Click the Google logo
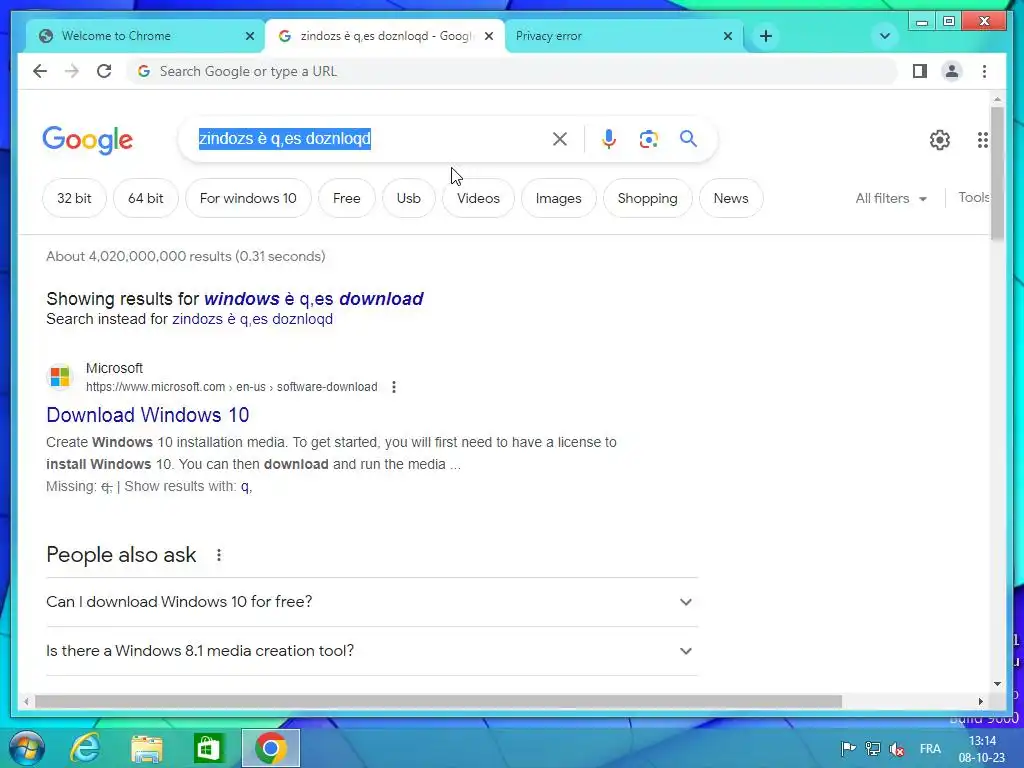 point(88,140)
